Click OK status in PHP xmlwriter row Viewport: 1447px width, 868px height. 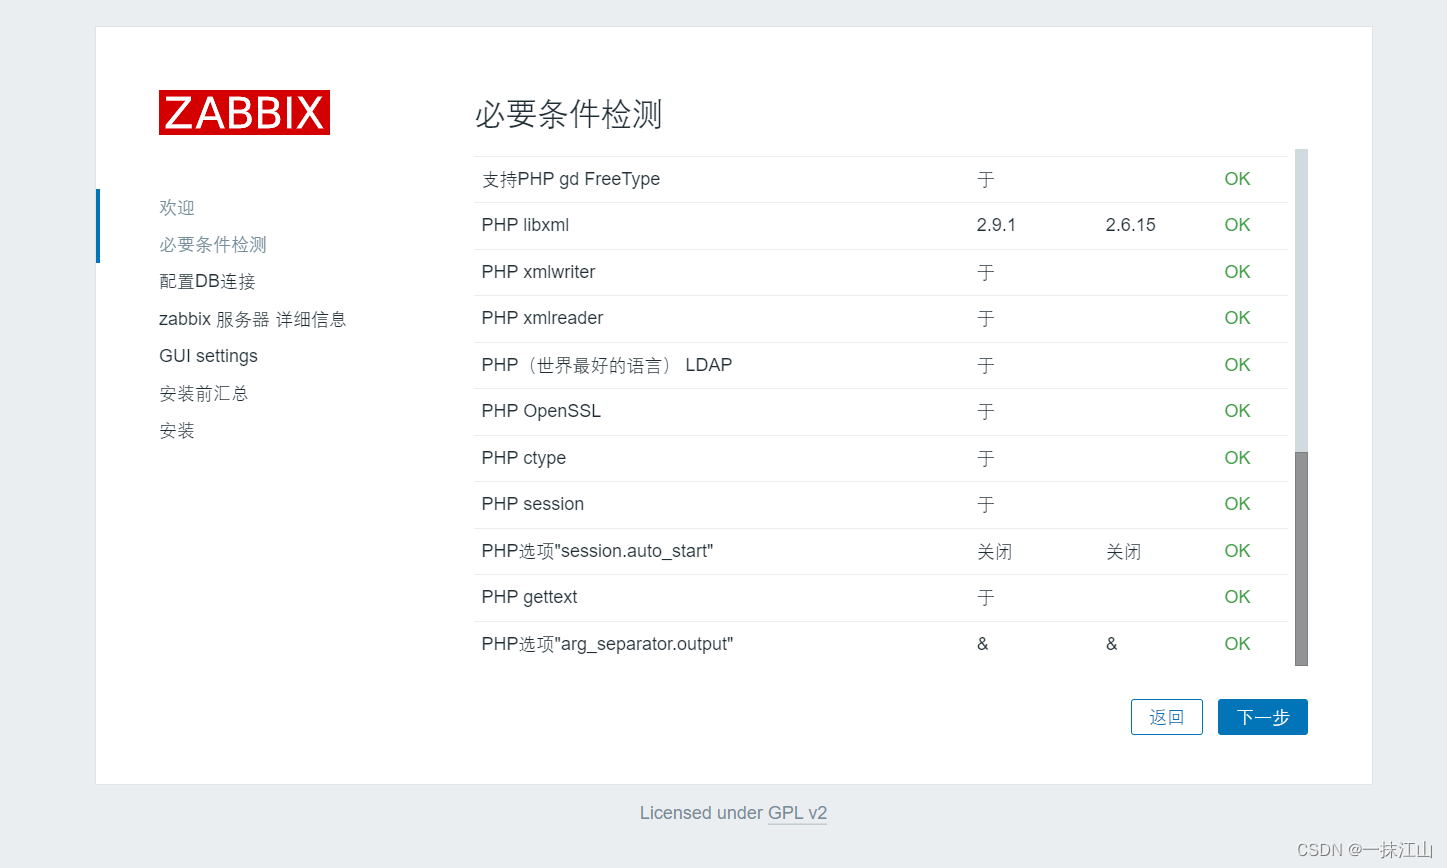coord(1237,272)
